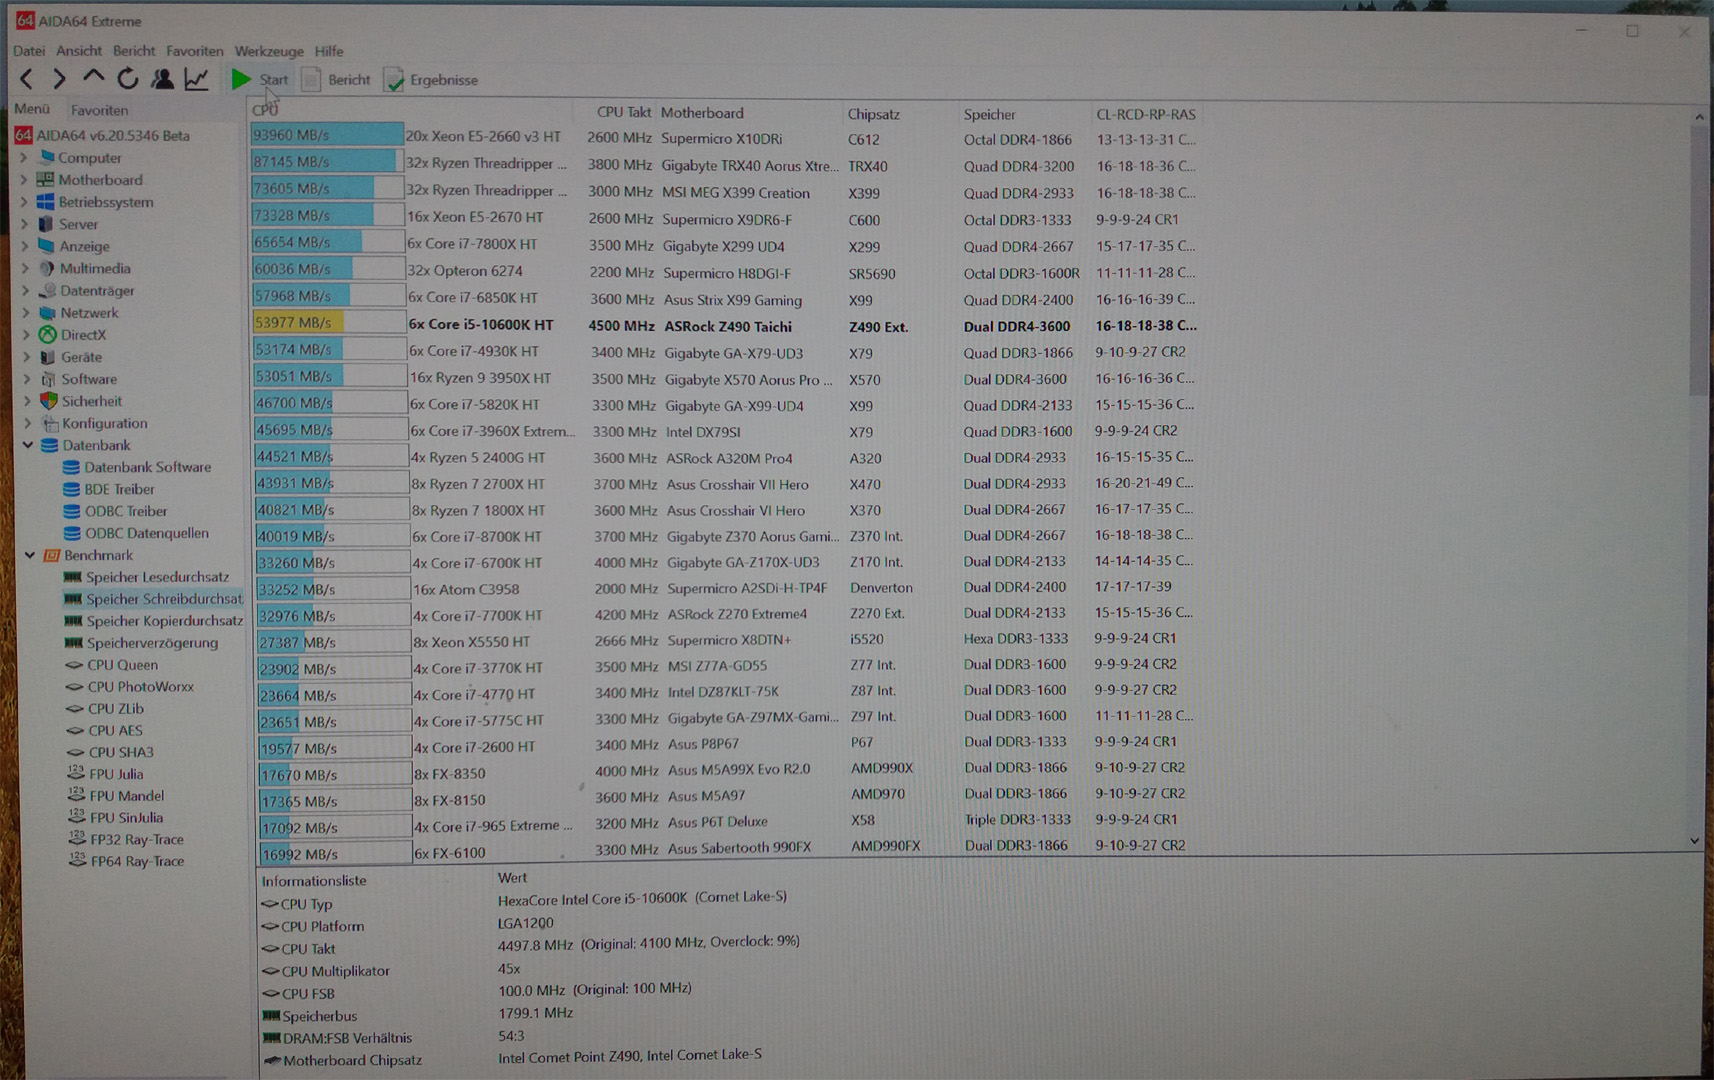Click scrollbar up arrow of results list
1714x1080 pixels.
click(1698, 117)
